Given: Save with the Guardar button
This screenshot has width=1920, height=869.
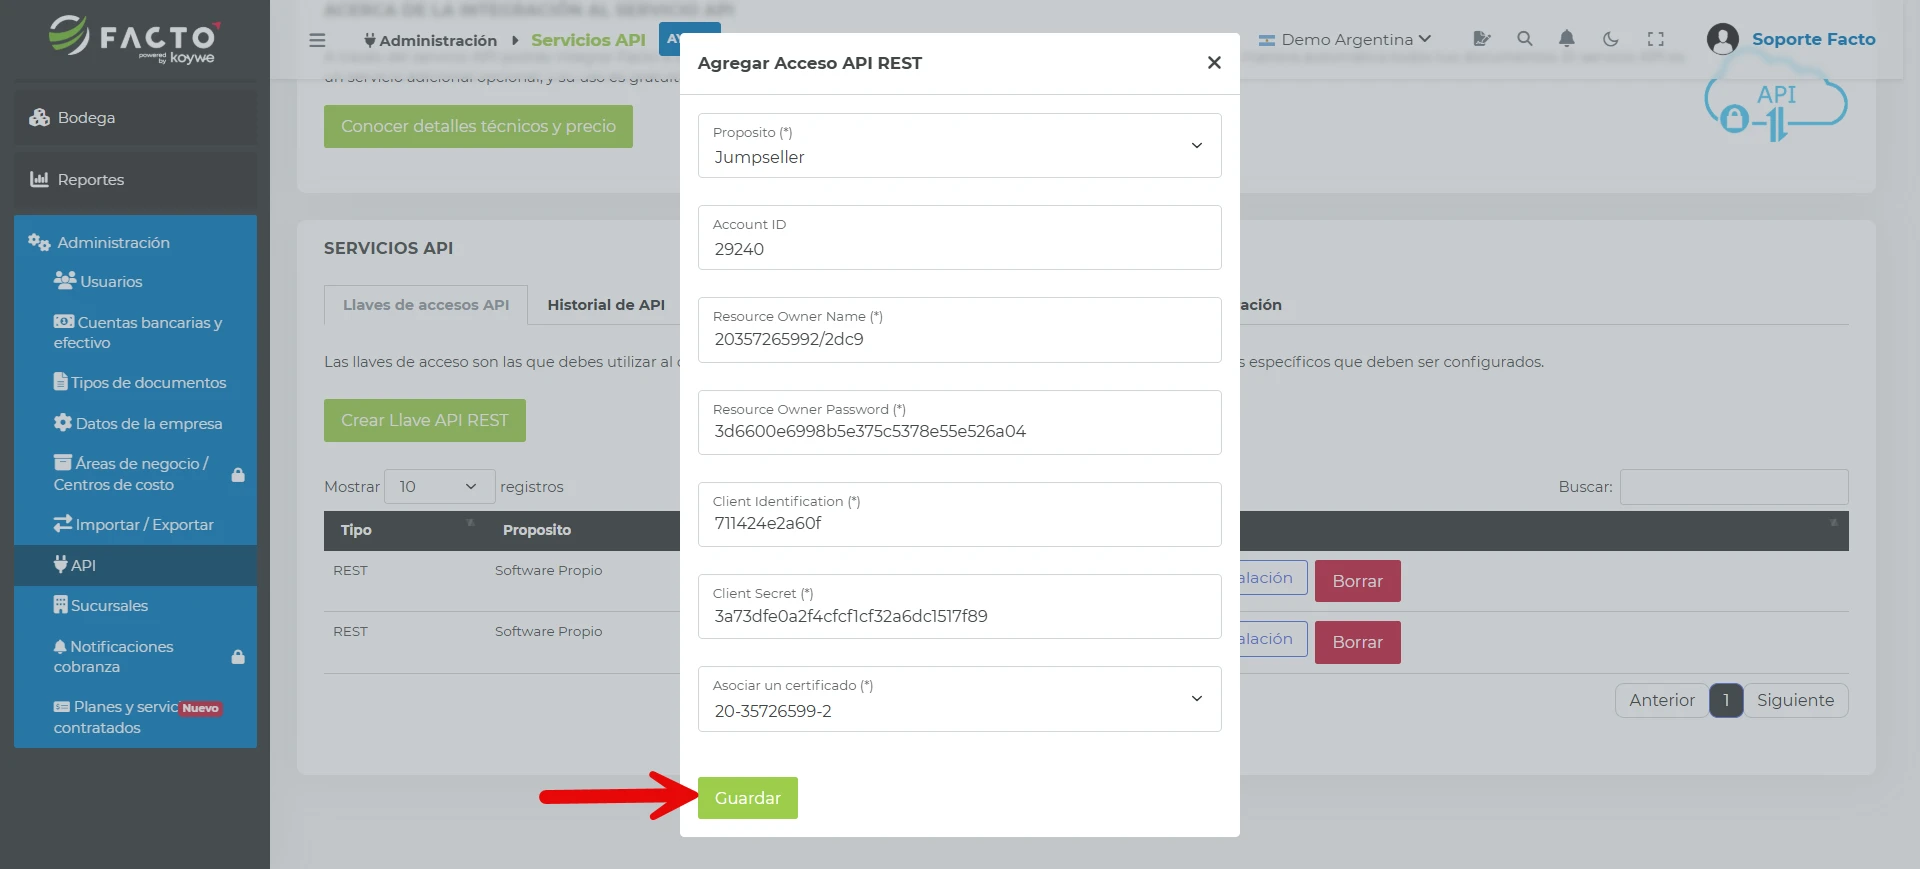Looking at the screenshot, I should (747, 798).
